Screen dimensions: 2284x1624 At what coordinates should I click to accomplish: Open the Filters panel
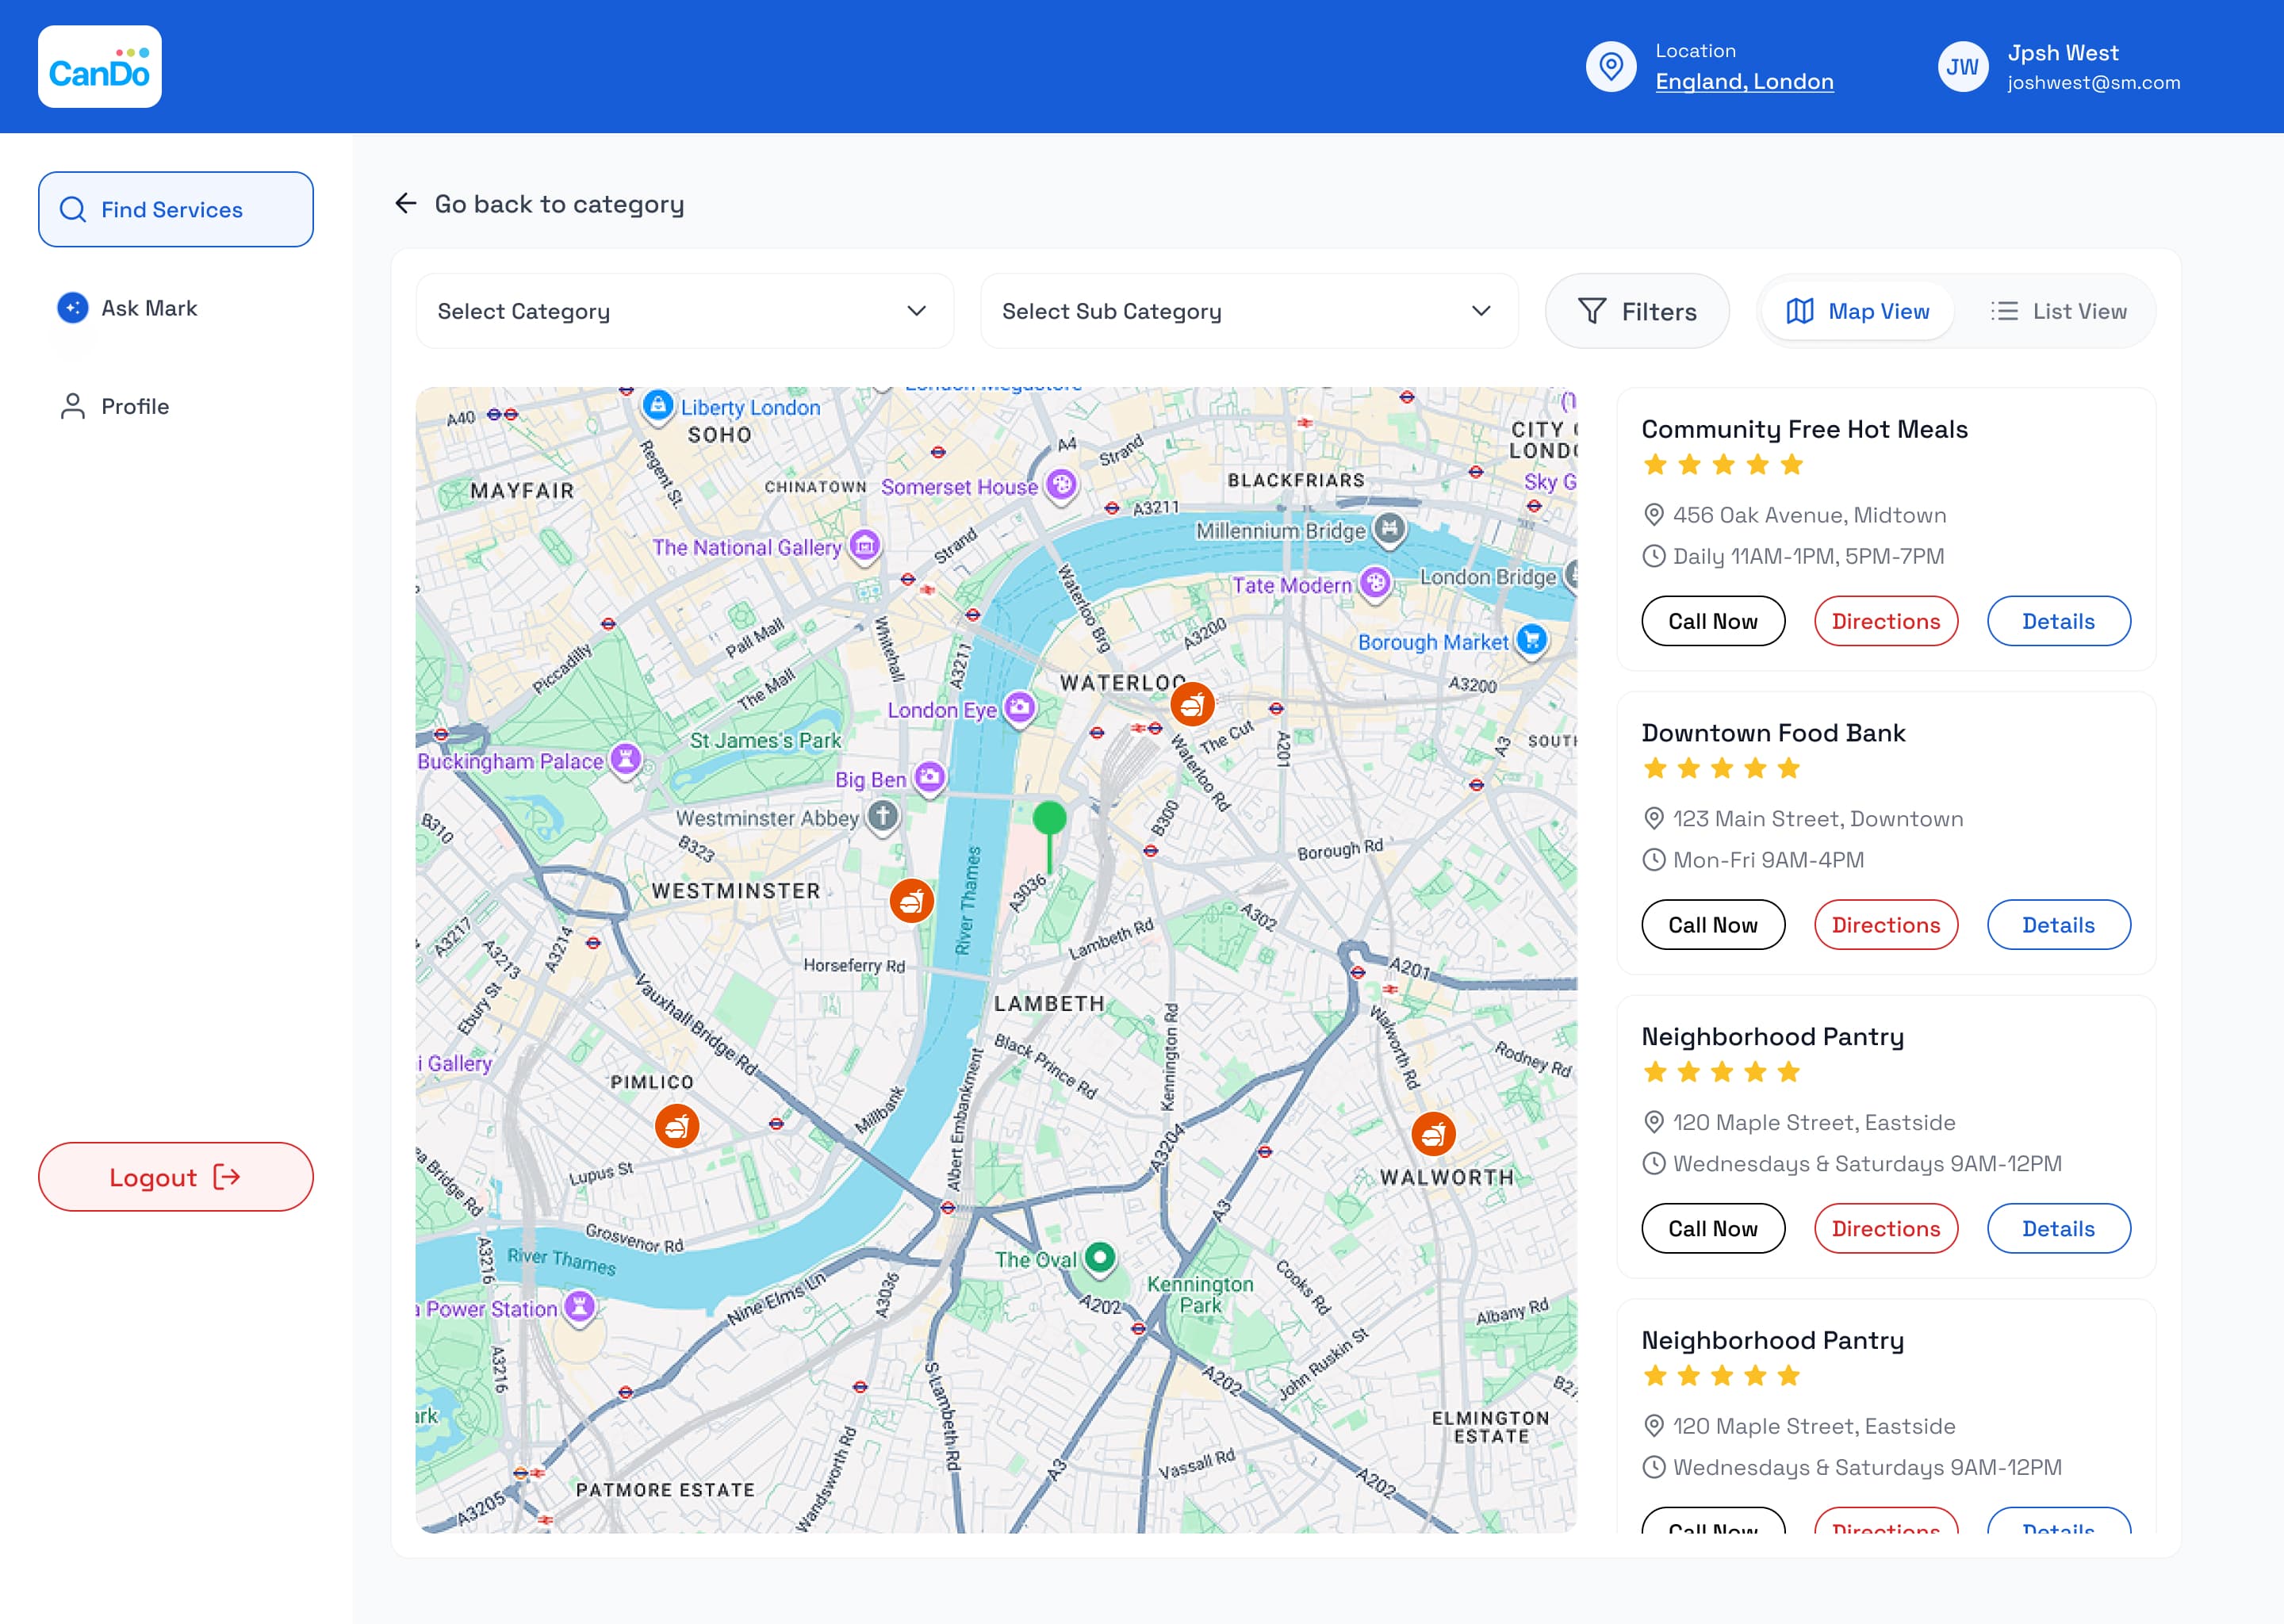point(1637,312)
